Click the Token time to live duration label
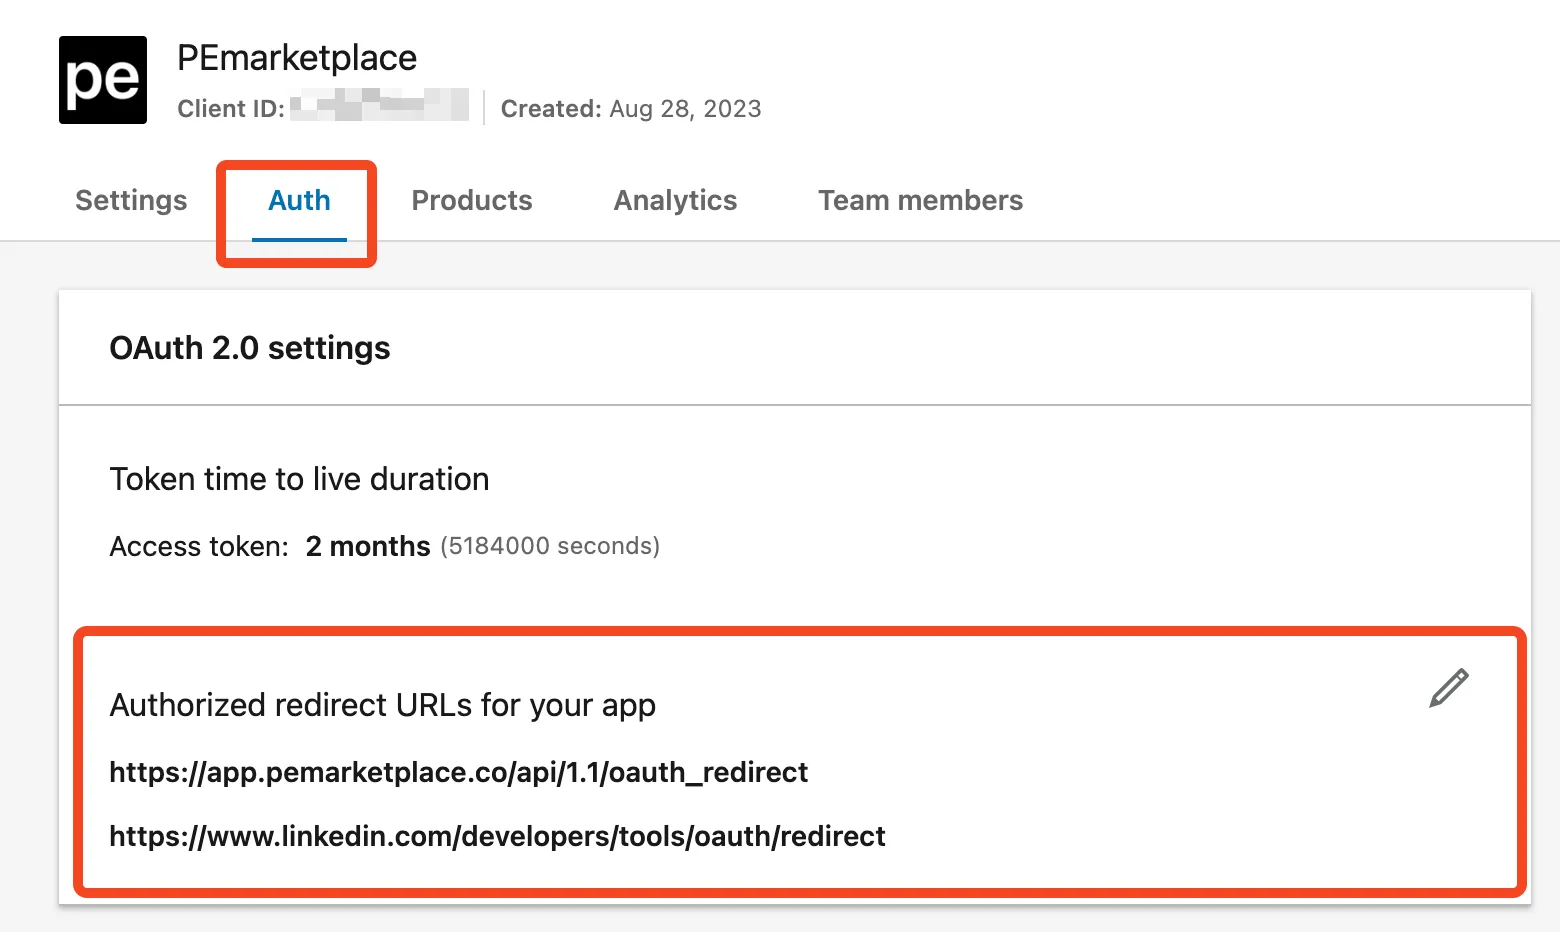This screenshot has width=1560, height=932. pyautogui.click(x=299, y=479)
